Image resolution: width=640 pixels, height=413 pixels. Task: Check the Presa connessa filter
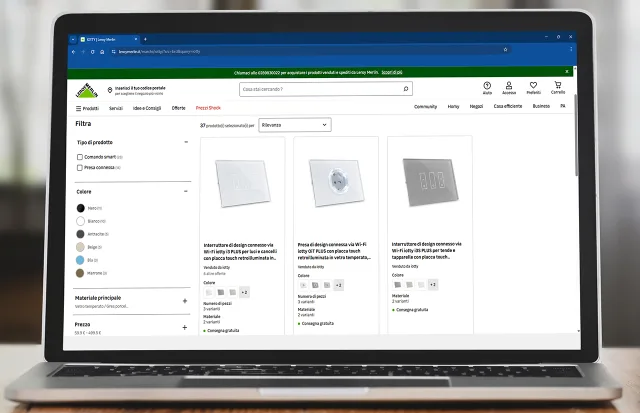click(80, 167)
